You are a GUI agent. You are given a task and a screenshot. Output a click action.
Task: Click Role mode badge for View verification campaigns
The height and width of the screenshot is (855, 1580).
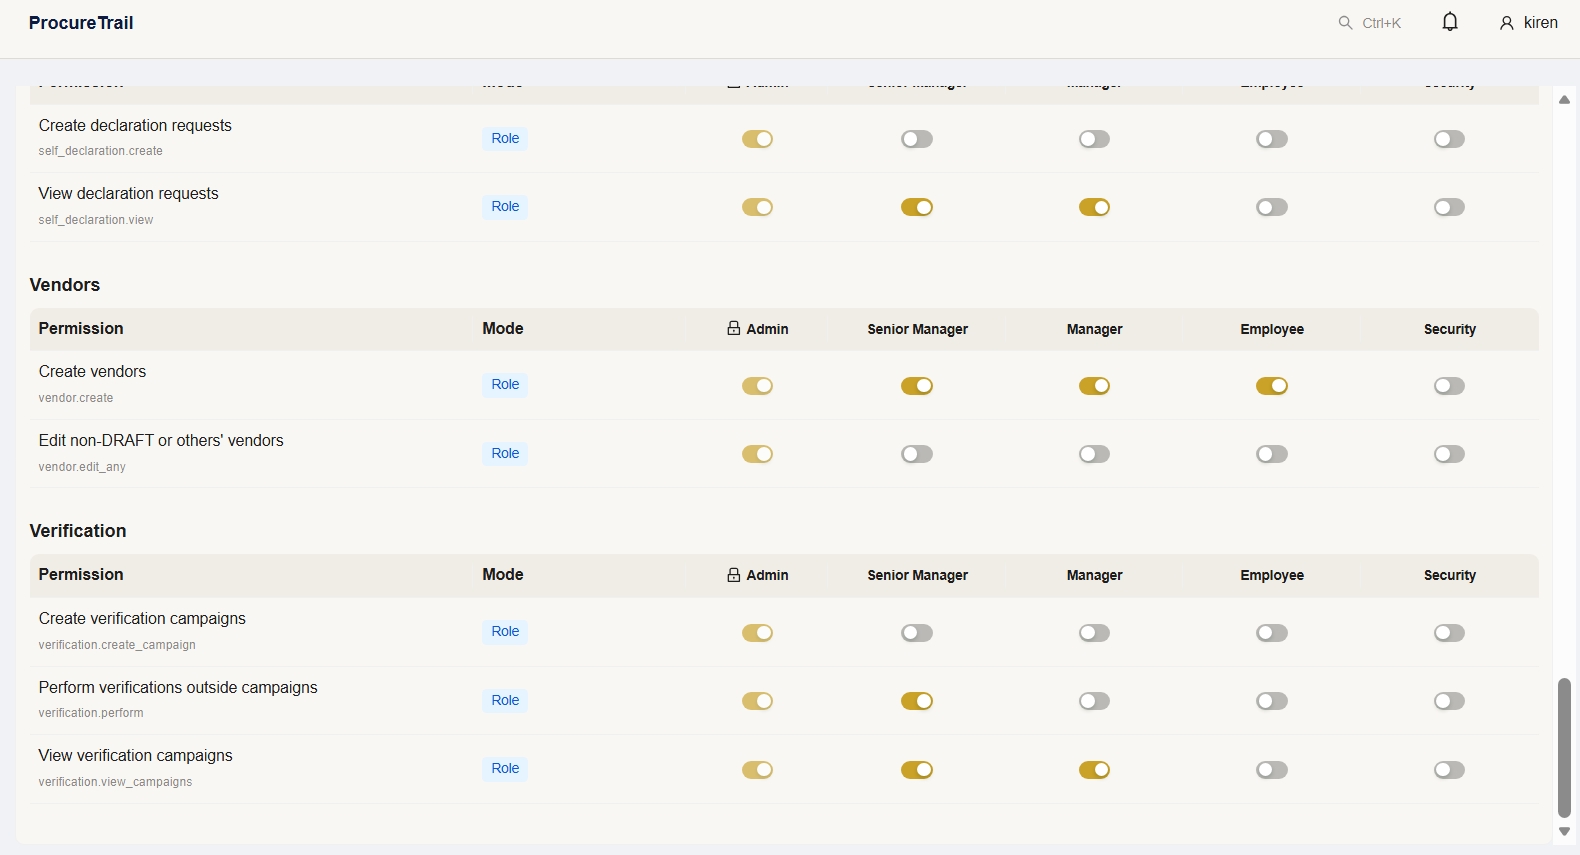pyautogui.click(x=505, y=769)
